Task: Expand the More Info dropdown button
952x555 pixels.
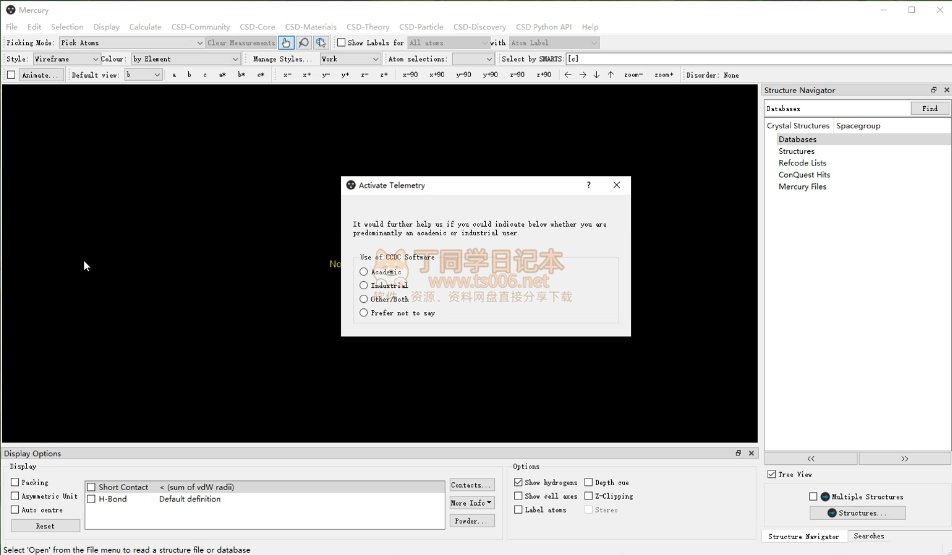Action: [x=472, y=503]
